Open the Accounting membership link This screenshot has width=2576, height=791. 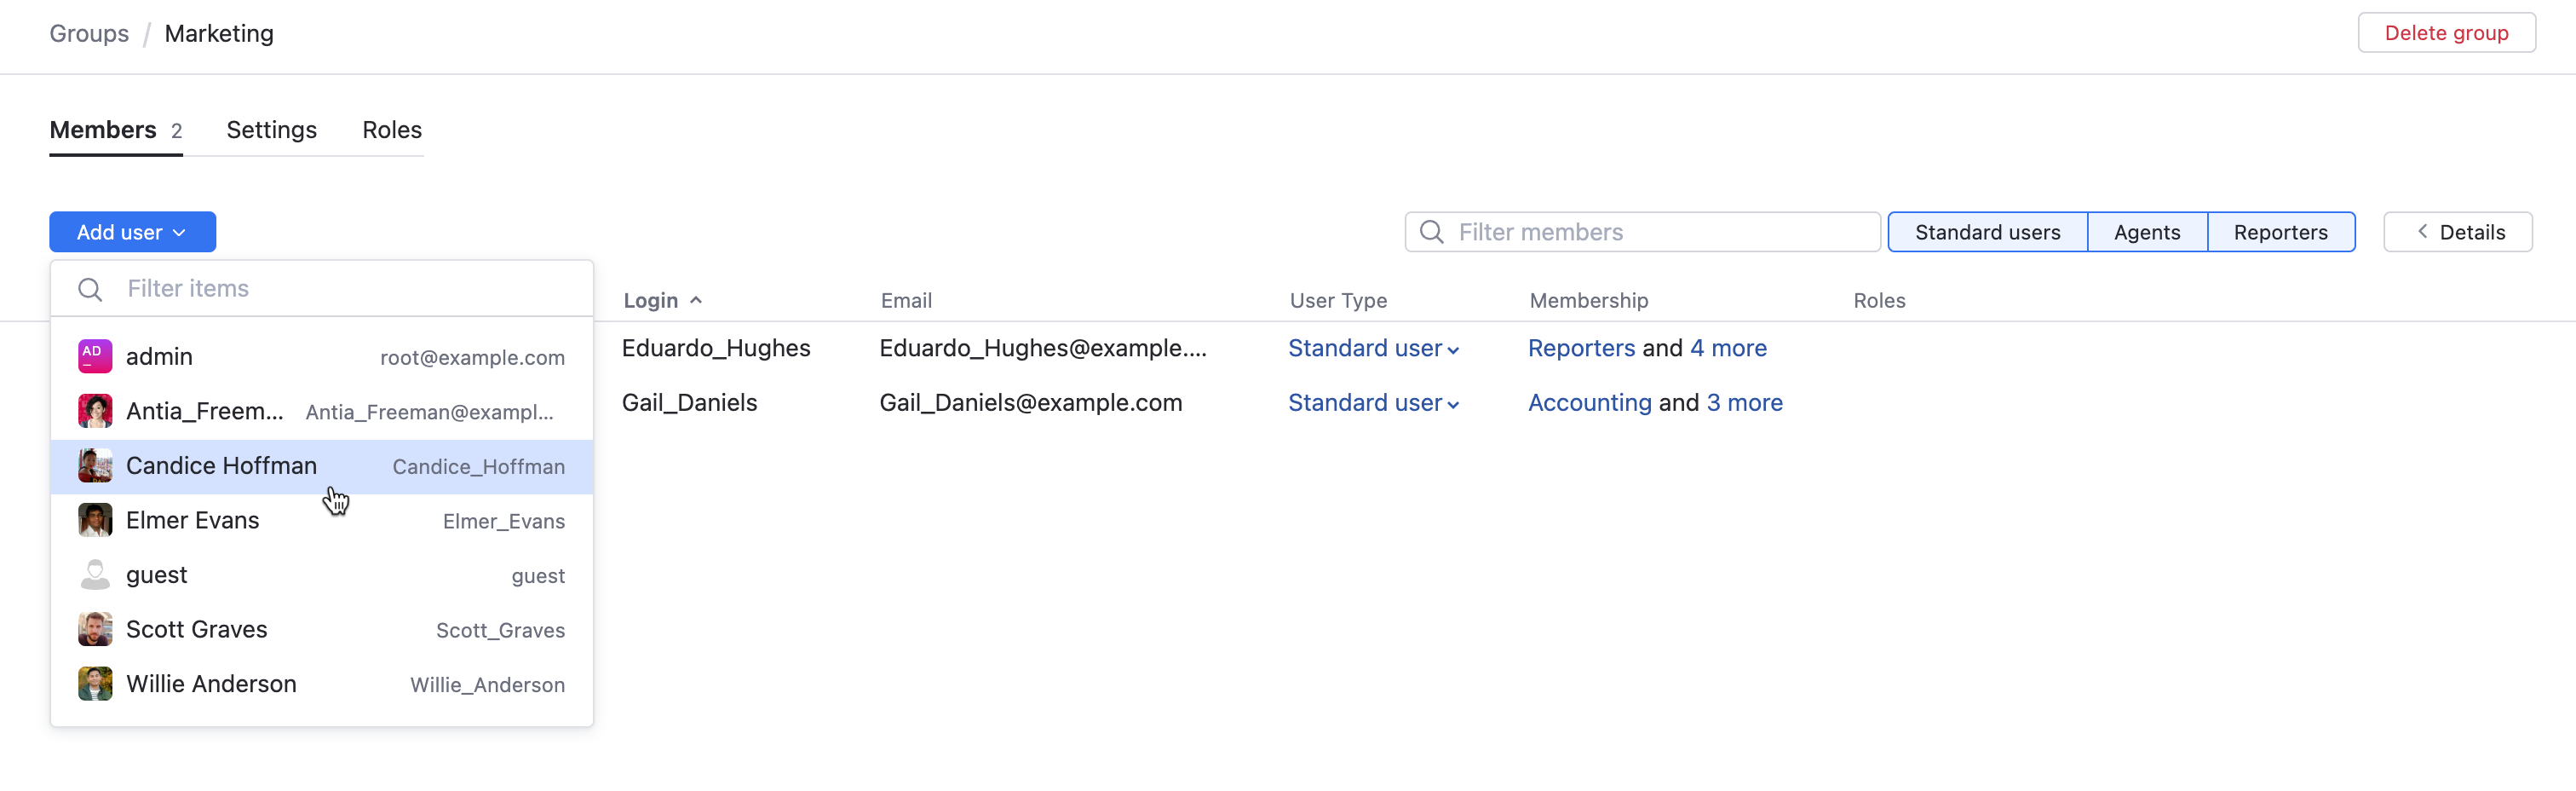click(1589, 403)
